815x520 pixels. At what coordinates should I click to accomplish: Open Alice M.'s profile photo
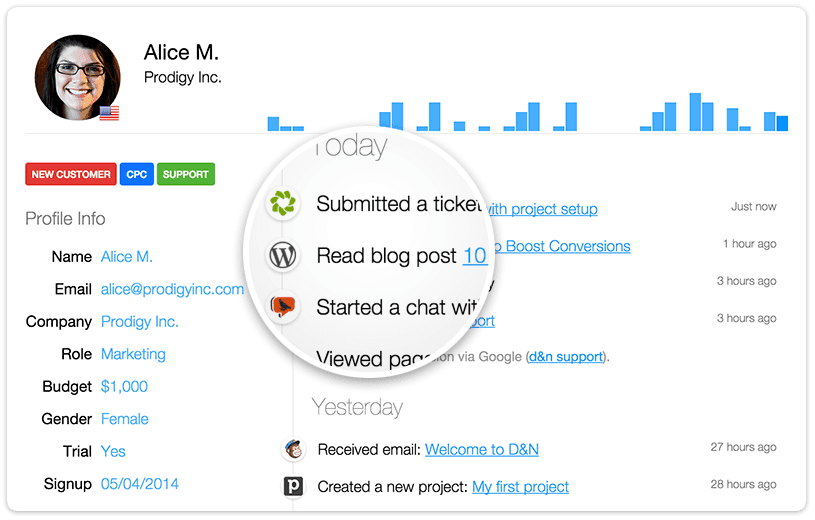click(x=77, y=77)
